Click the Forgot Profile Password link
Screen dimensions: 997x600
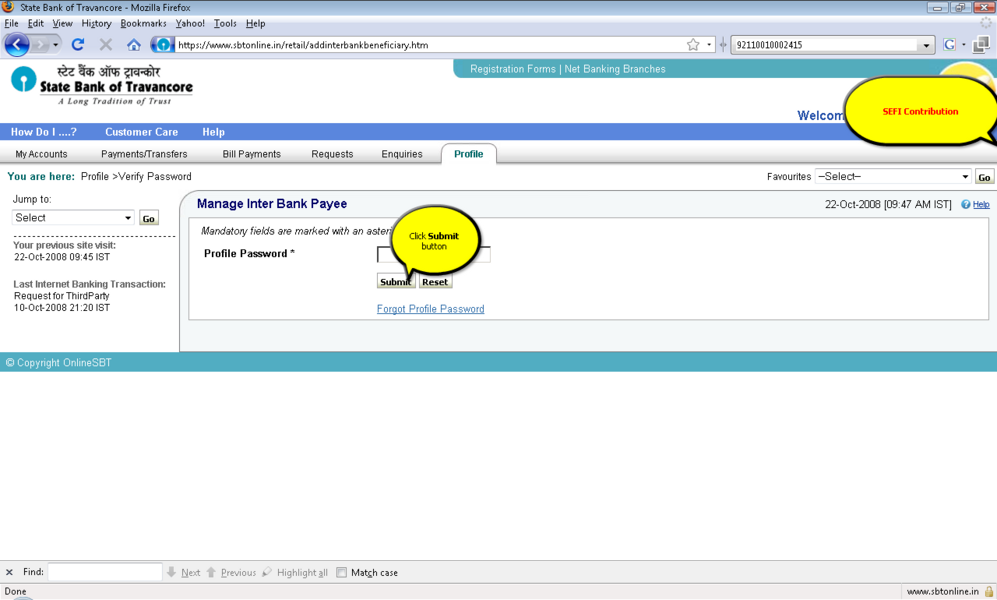[430, 309]
